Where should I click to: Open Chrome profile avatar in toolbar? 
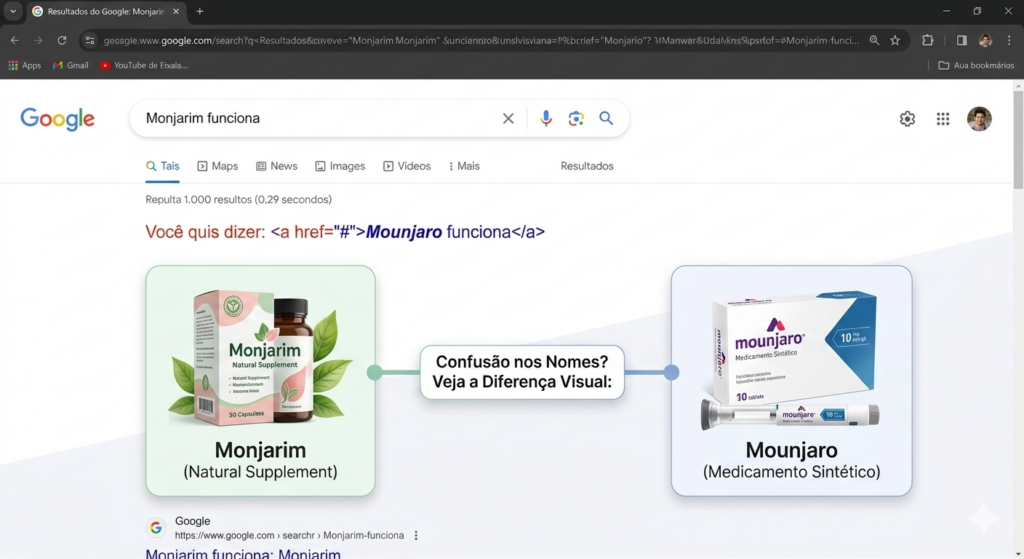(985, 40)
